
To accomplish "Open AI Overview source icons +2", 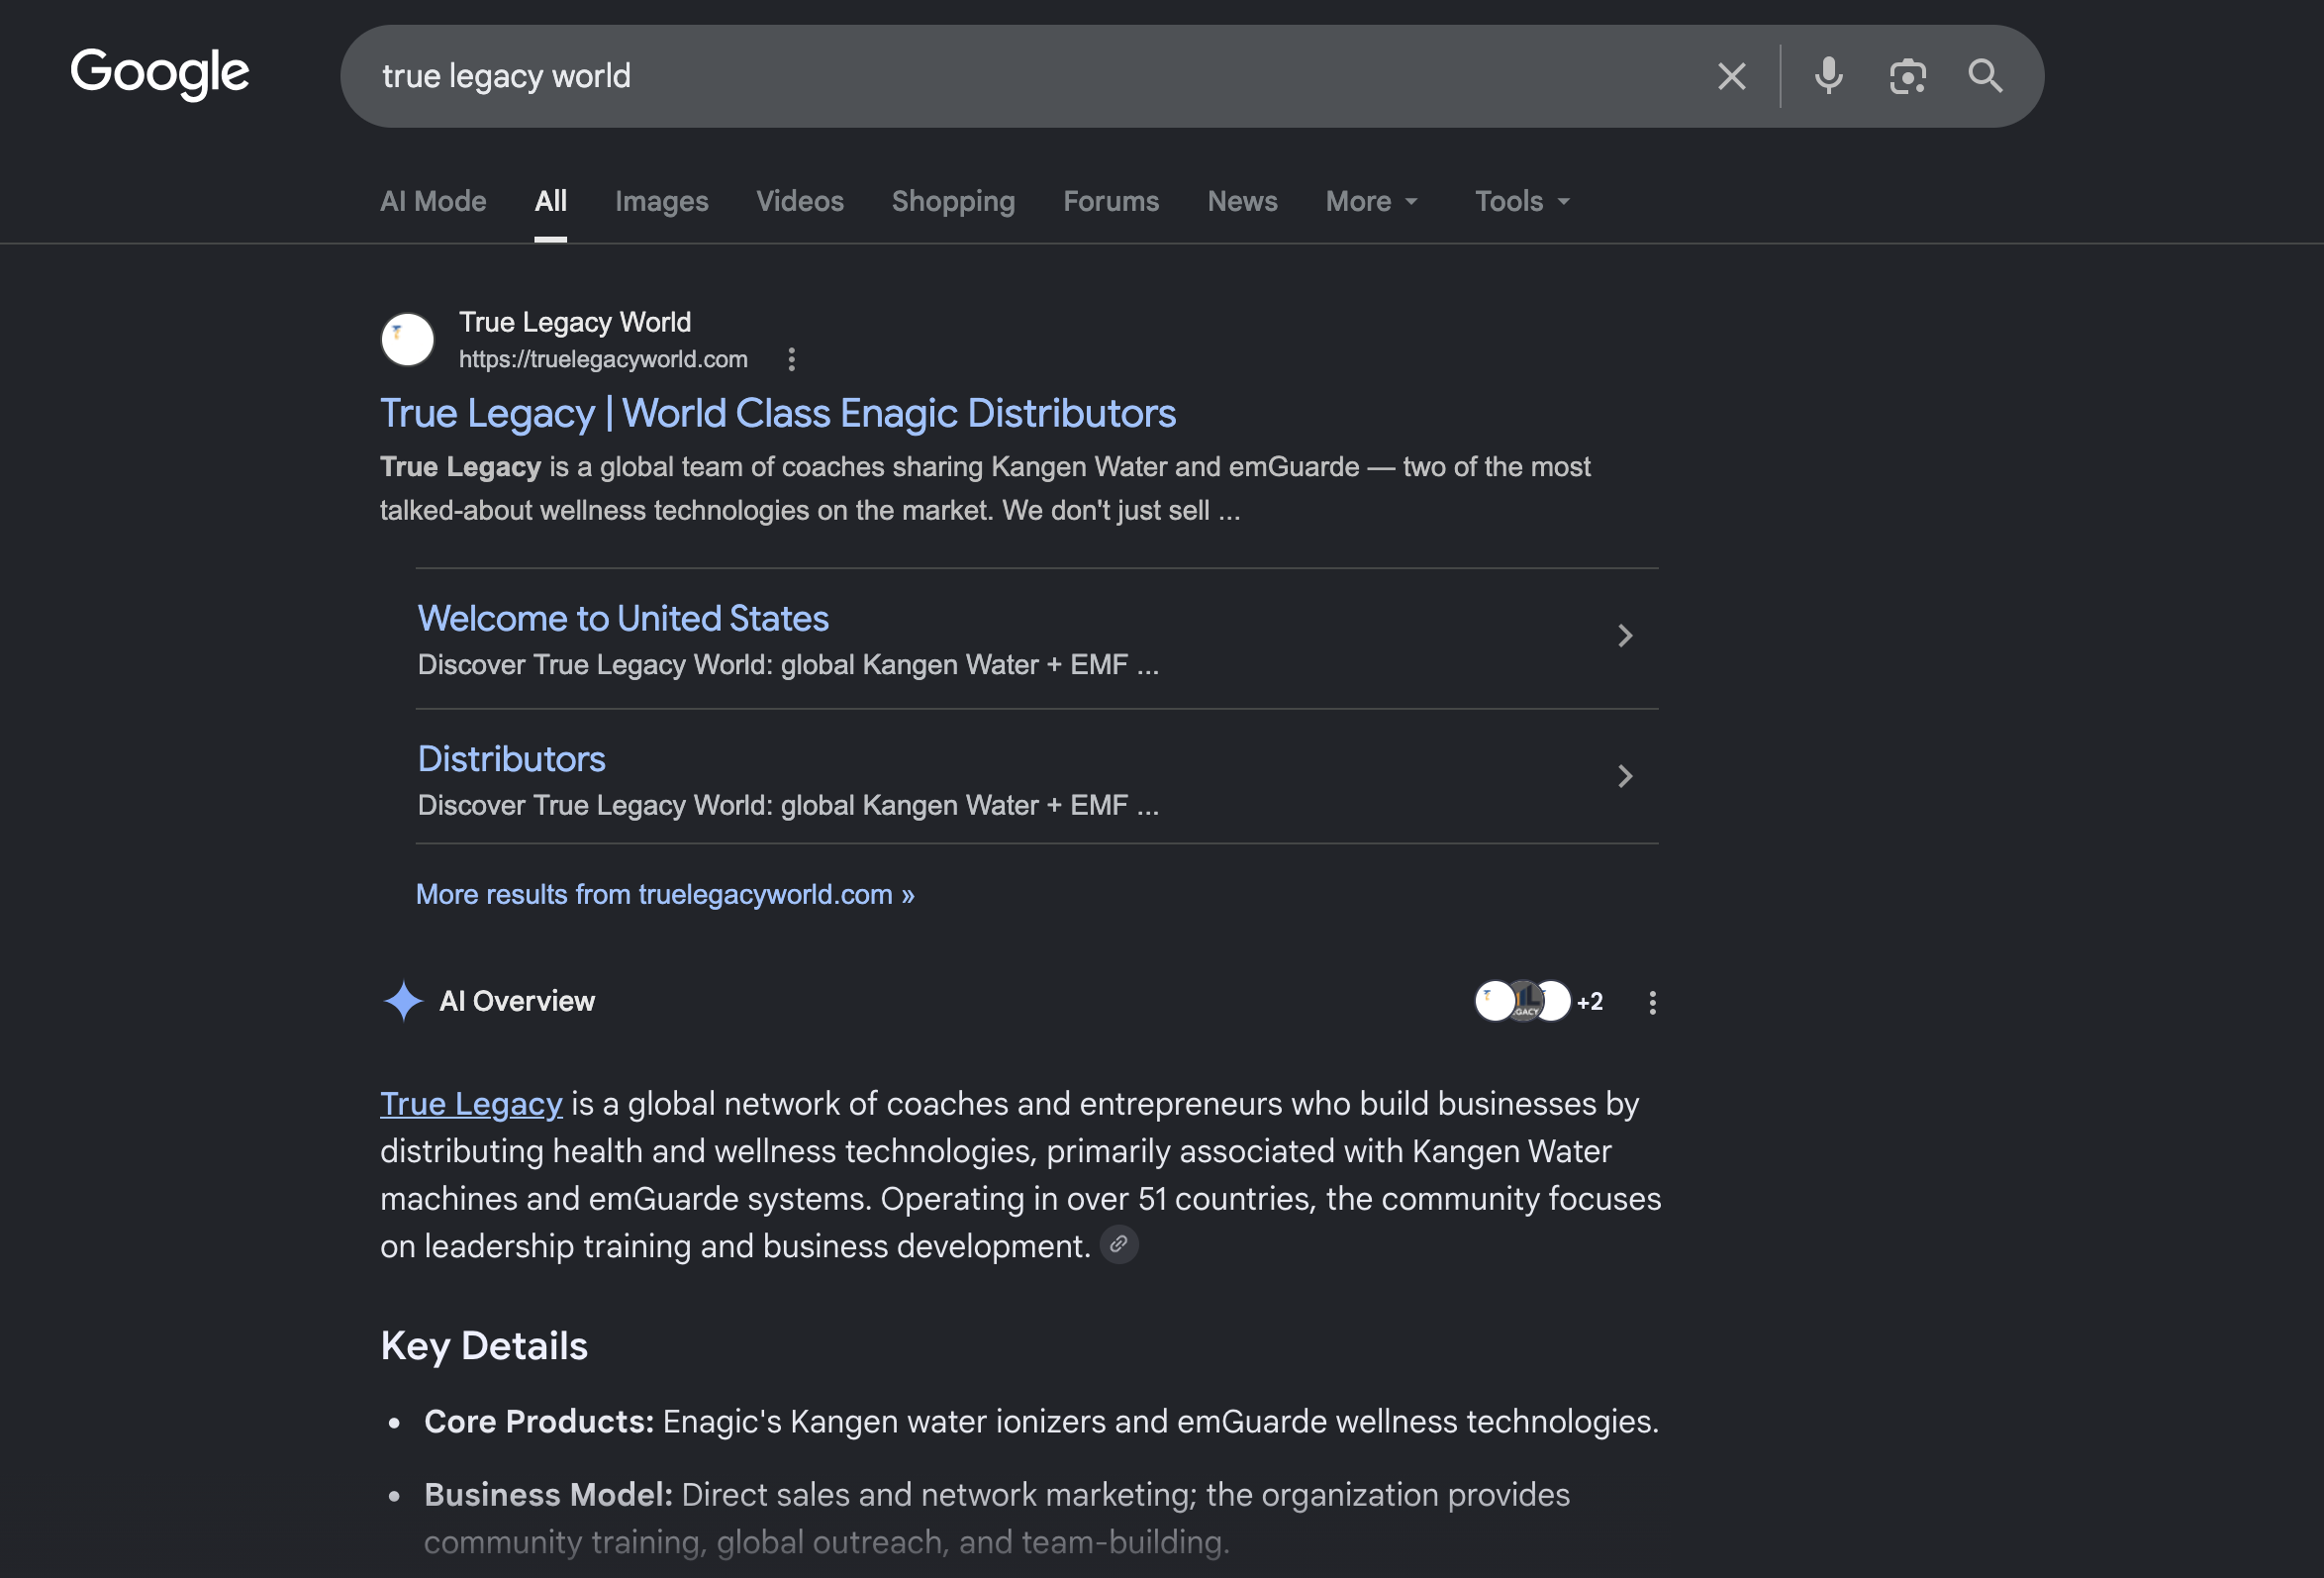I will coord(1538,1001).
